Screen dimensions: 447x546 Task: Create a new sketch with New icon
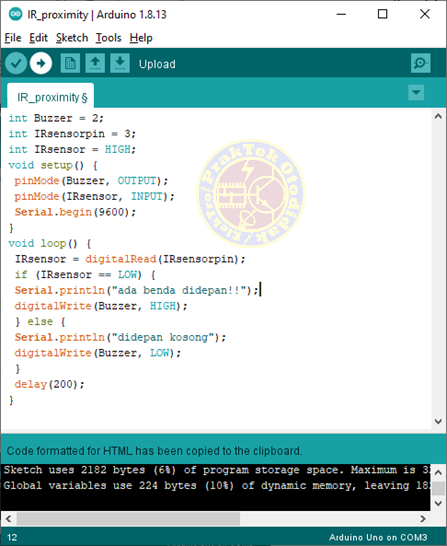click(x=70, y=63)
